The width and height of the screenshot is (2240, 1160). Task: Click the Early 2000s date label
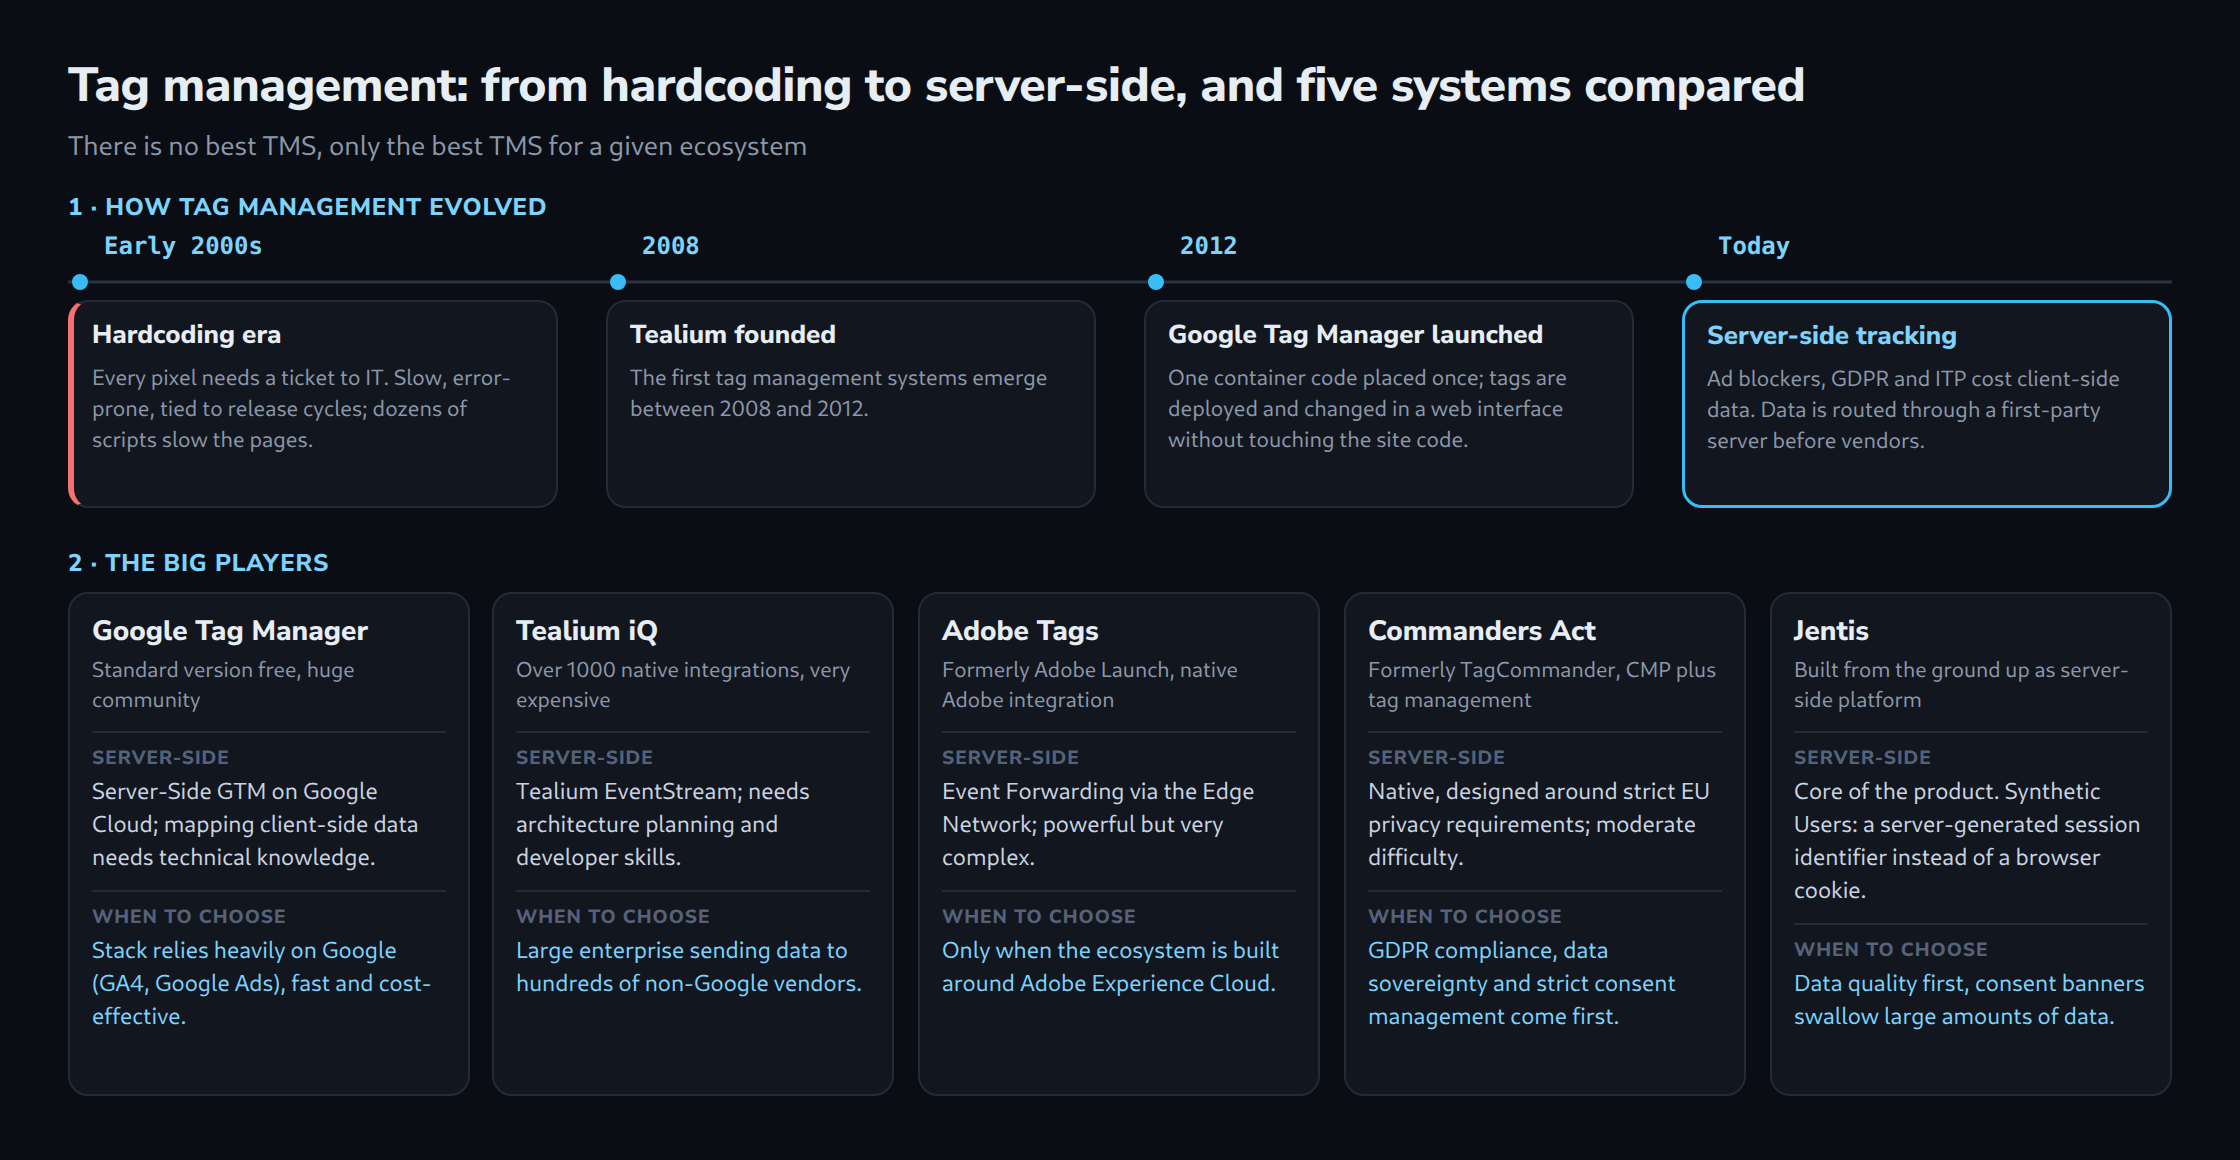(183, 246)
